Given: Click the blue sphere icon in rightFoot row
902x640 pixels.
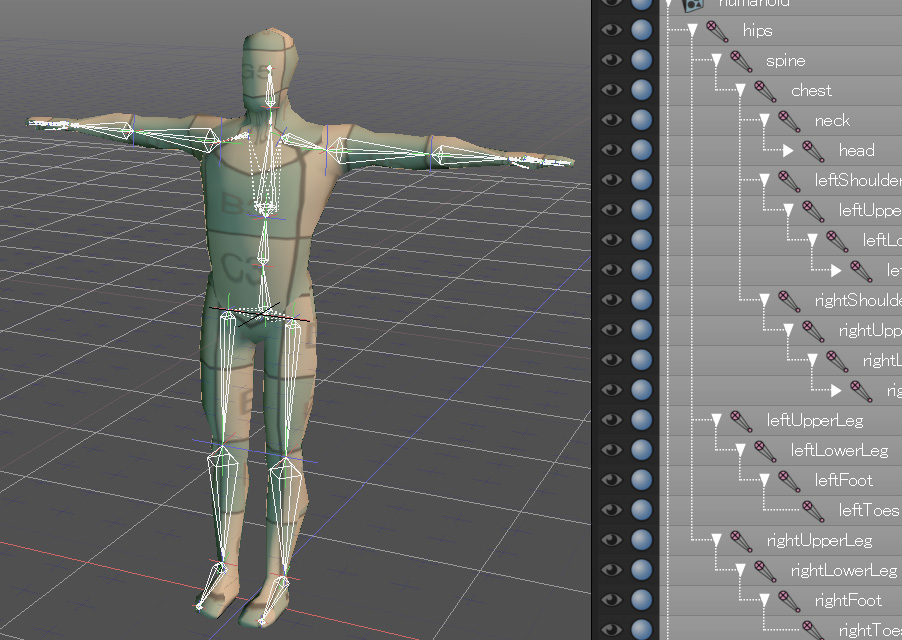Looking at the screenshot, I should click(x=641, y=599).
